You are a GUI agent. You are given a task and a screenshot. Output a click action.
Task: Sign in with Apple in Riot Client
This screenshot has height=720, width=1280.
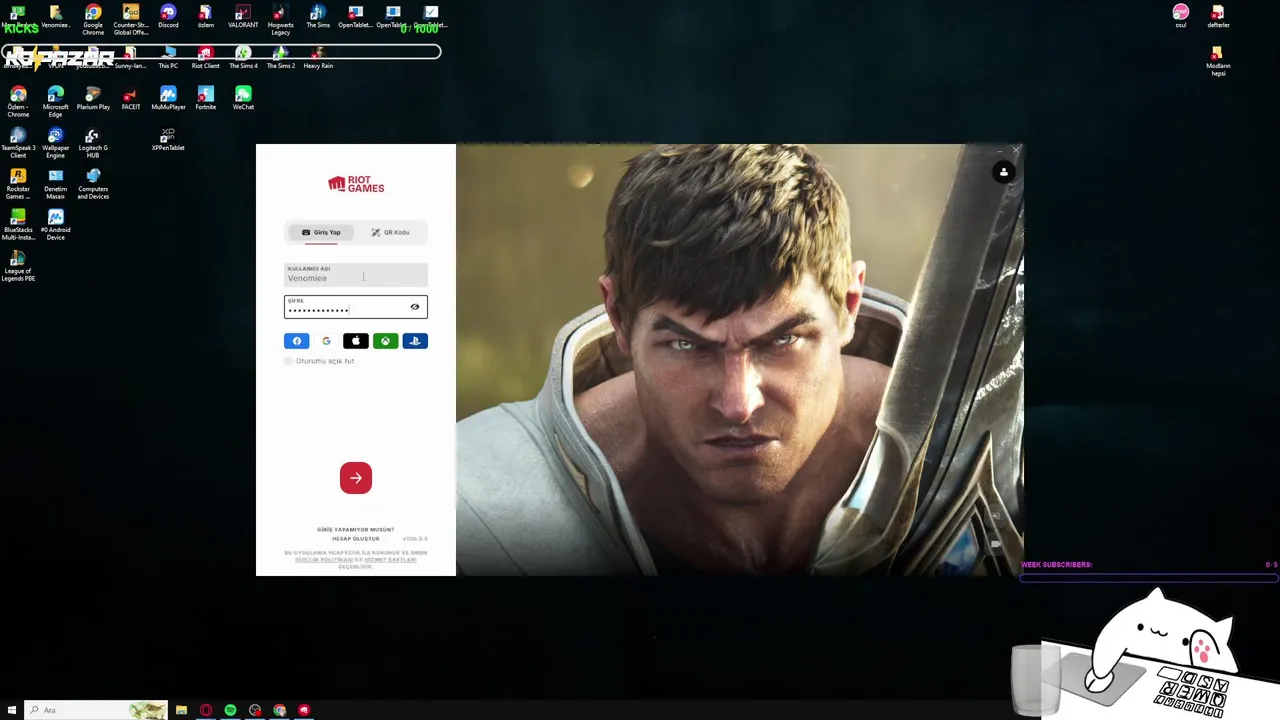click(356, 341)
